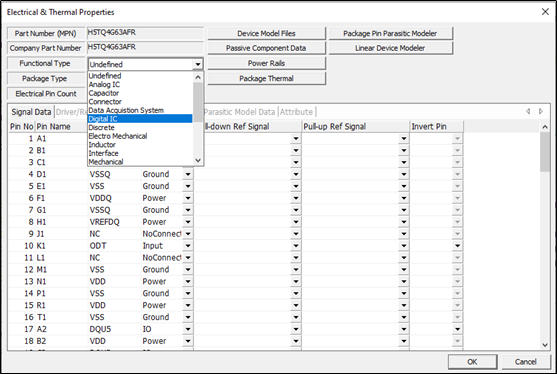Choose Analog IC from the list

coord(140,84)
